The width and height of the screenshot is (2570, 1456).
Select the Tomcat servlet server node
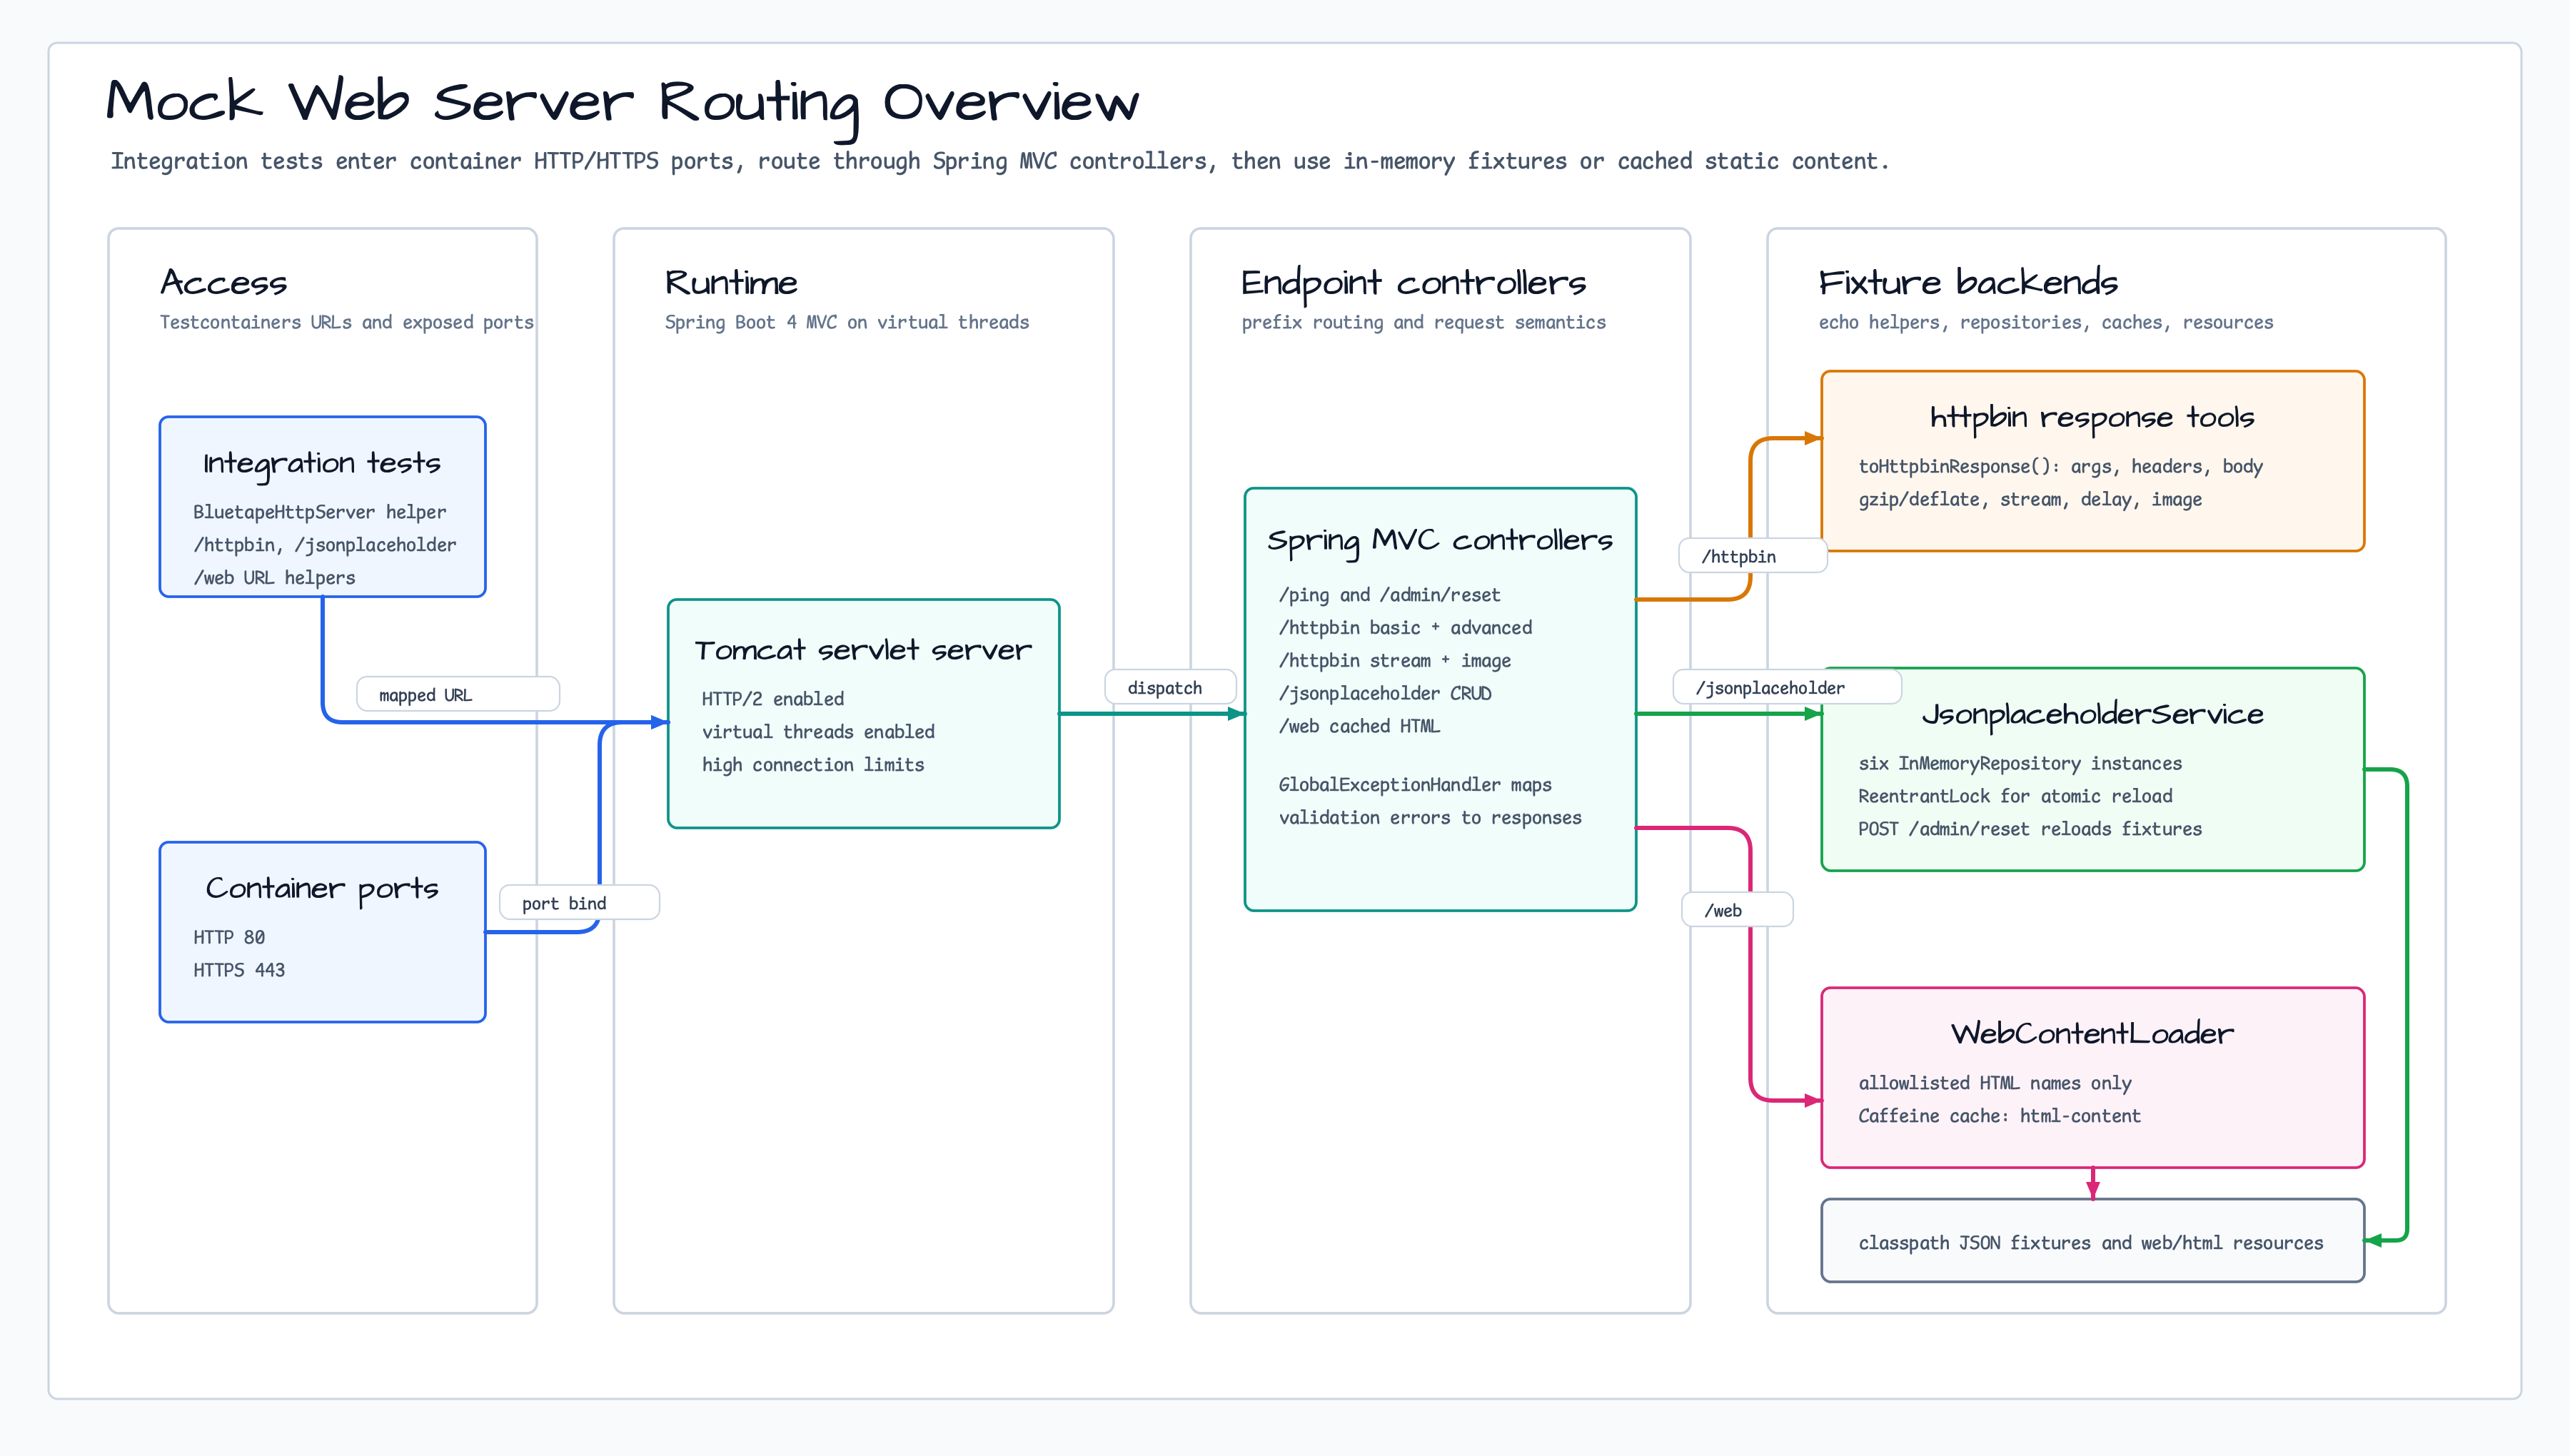tap(863, 714)
